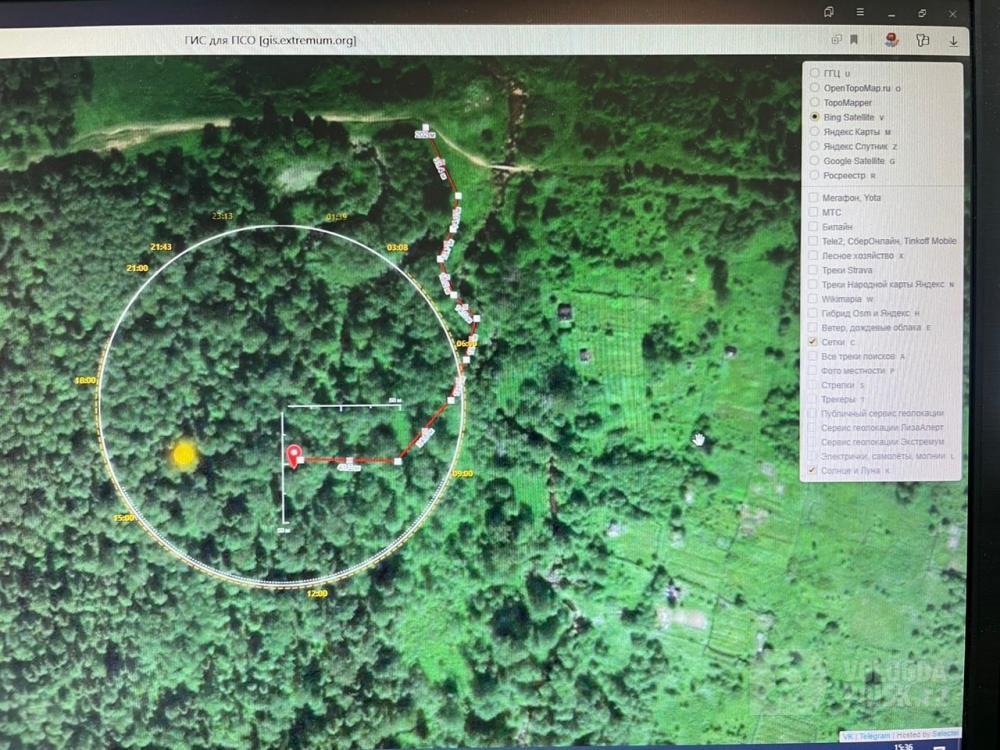This screenshot has height=750, width=1000.
Task: Select the Яндекс Карты base map
Action: [814, 131]
